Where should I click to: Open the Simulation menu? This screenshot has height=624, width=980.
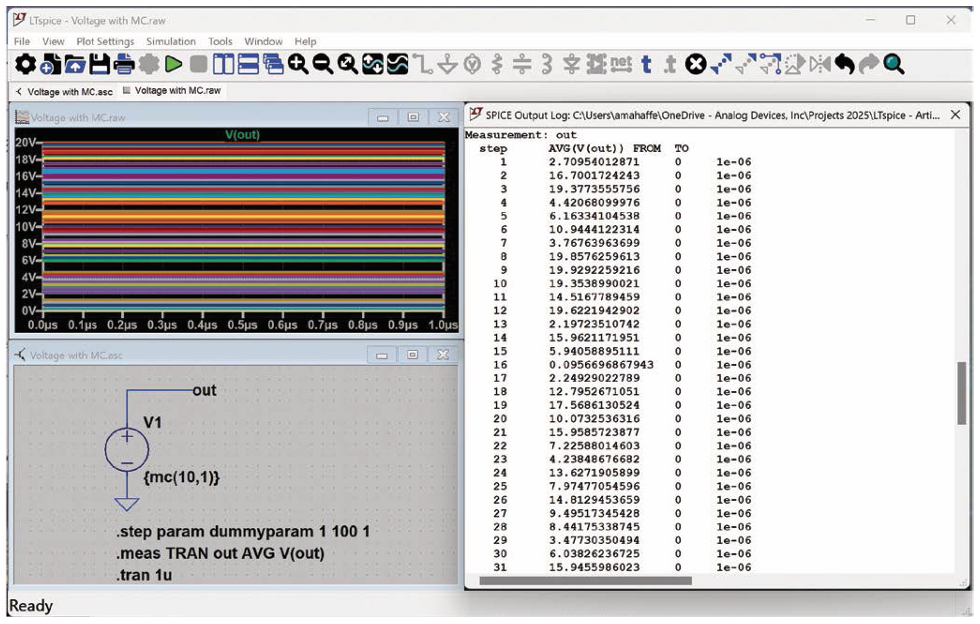click(x=171, y=41)
